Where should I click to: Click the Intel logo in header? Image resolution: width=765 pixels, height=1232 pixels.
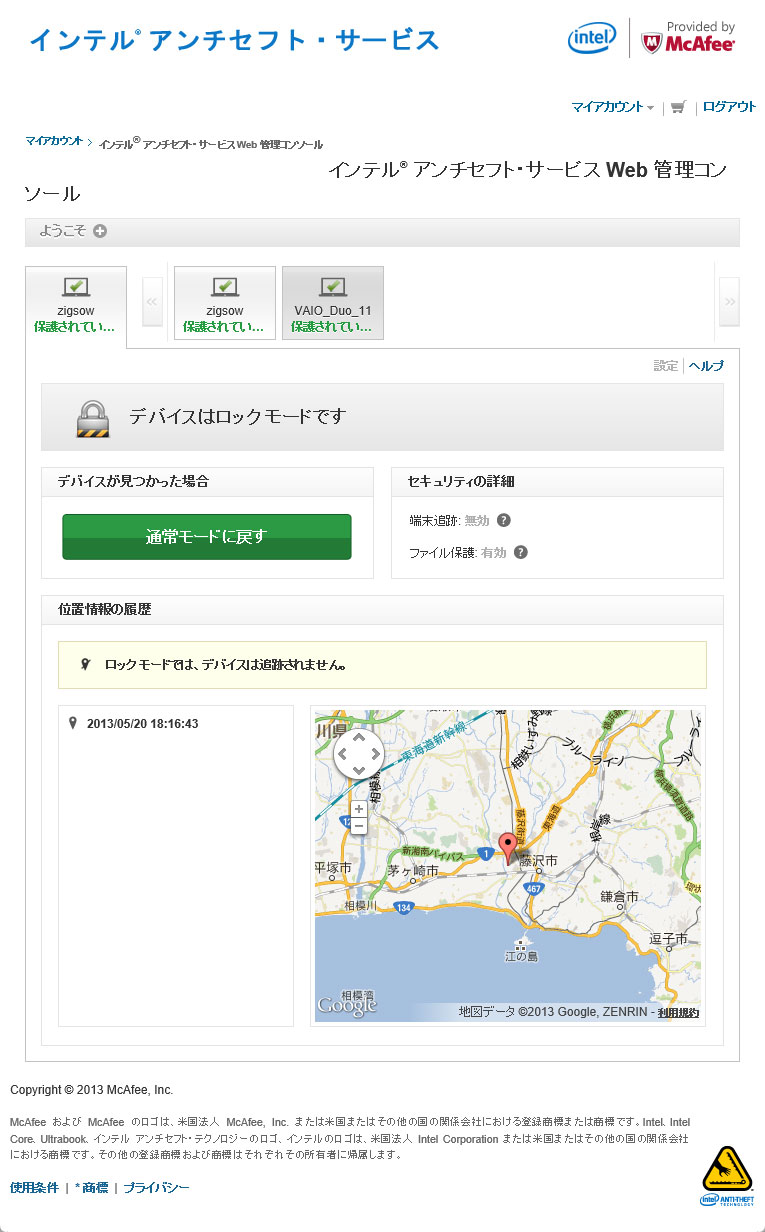point(592,38)
